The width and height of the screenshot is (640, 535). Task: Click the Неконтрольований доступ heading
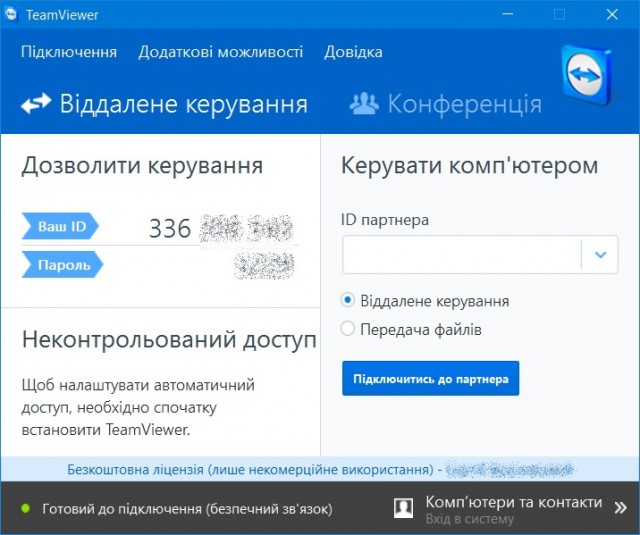pyautogui.click(x=169, y=340)
